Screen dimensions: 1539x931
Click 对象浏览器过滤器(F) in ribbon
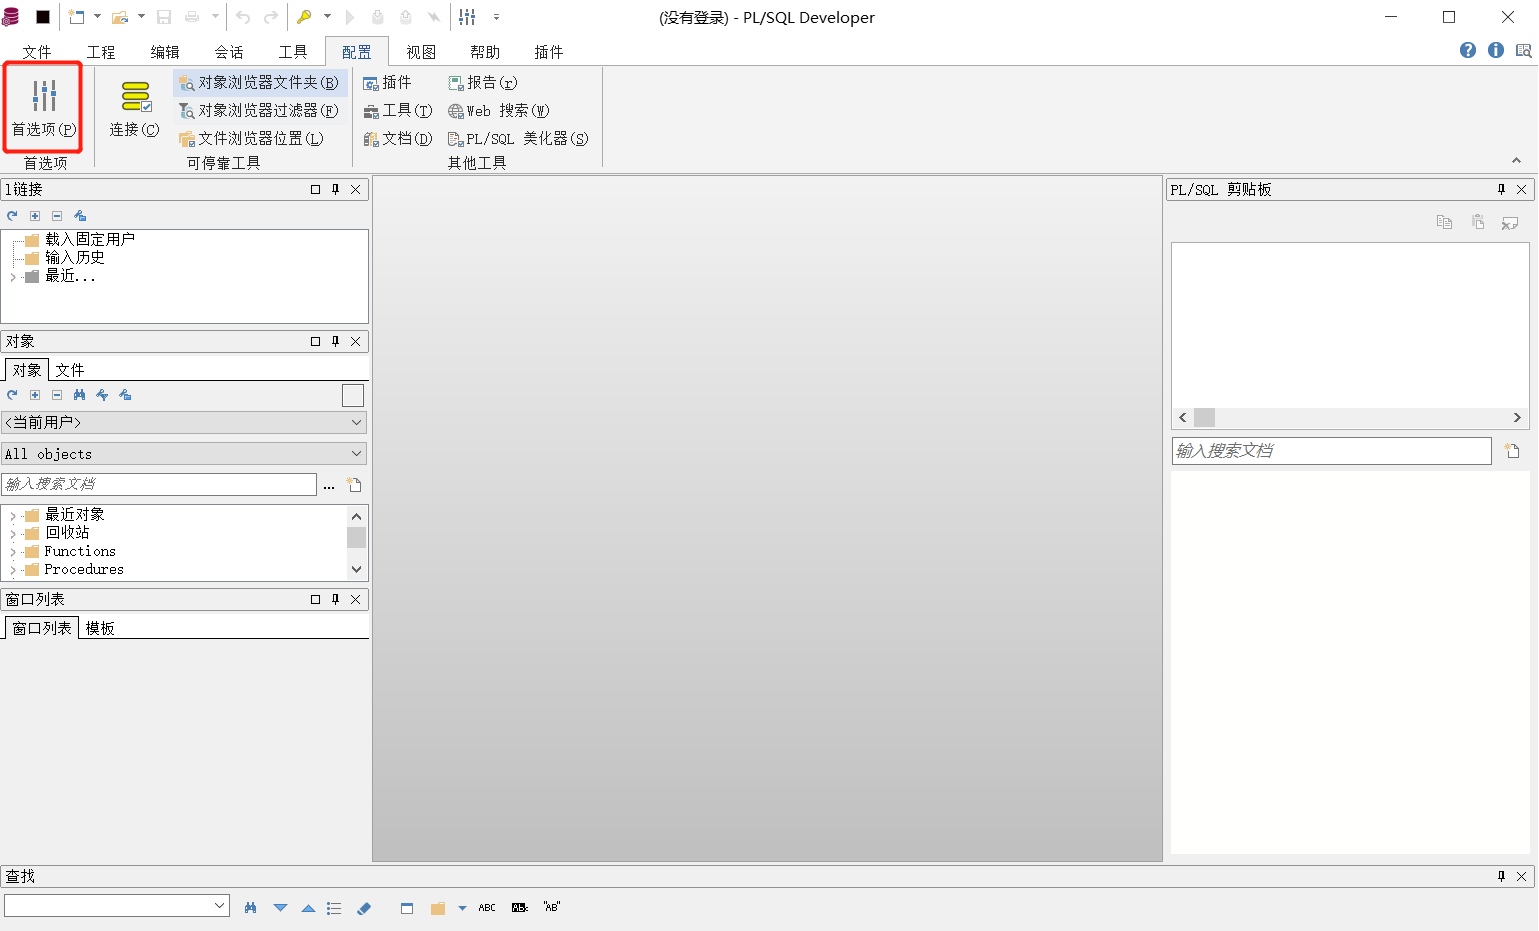coord(260,111)
